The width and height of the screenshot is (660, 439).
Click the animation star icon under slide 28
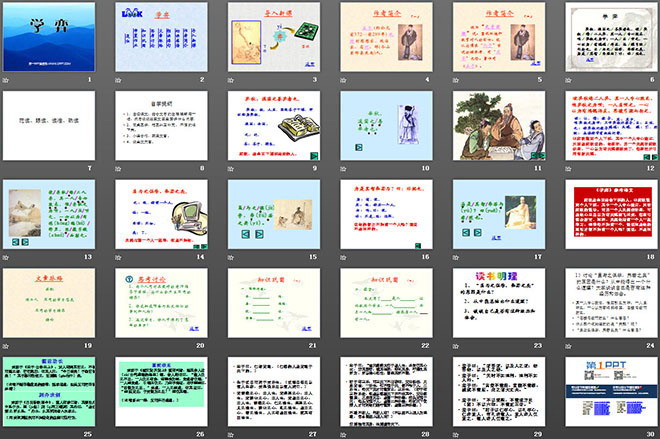coord(343,434)
